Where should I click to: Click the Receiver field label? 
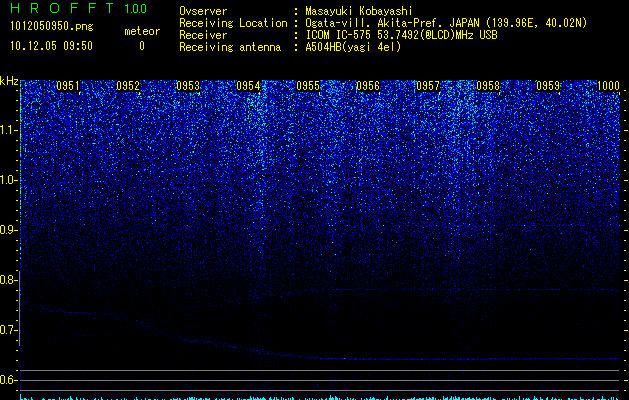tap(203, 35)
